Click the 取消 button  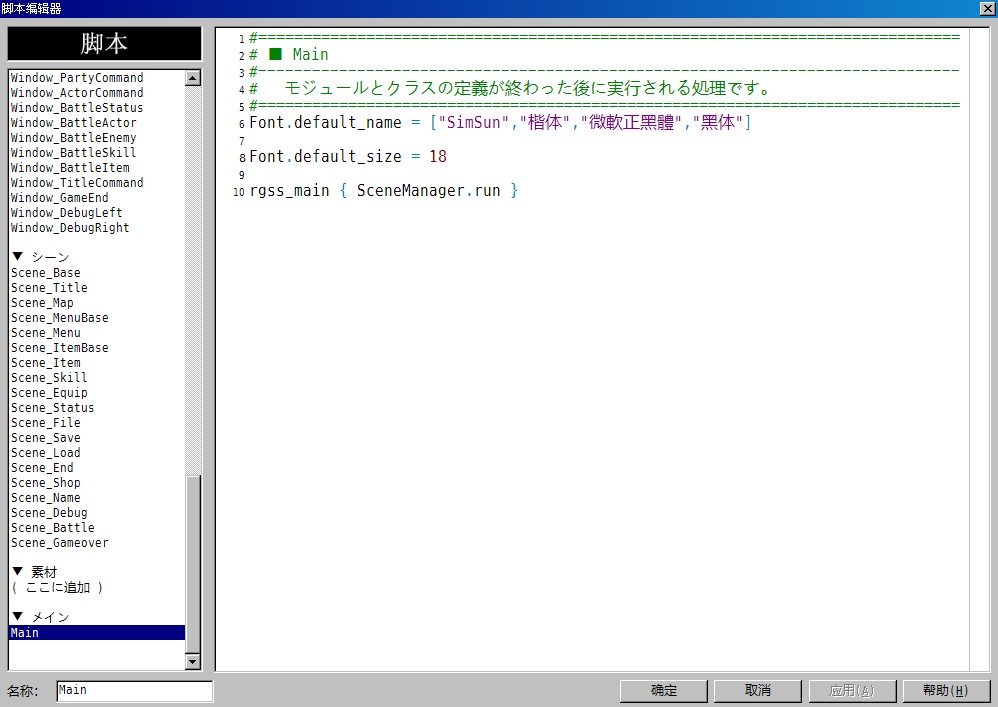pyautogui.click(x=757, y=690)
